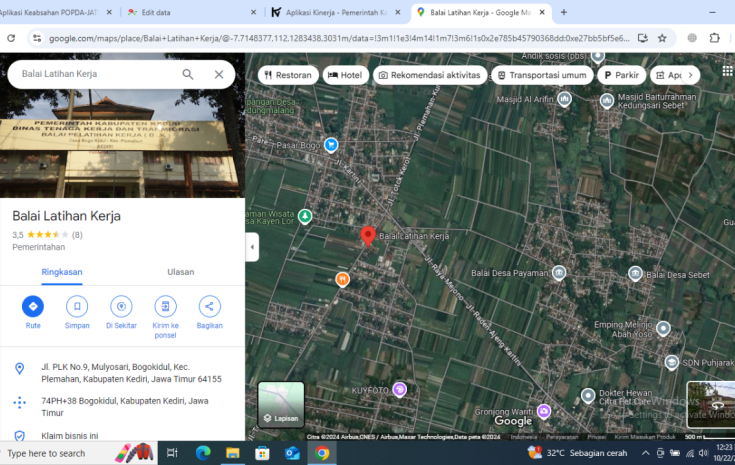
Task: Click the Rute directions icon
Action: (33, 306)
